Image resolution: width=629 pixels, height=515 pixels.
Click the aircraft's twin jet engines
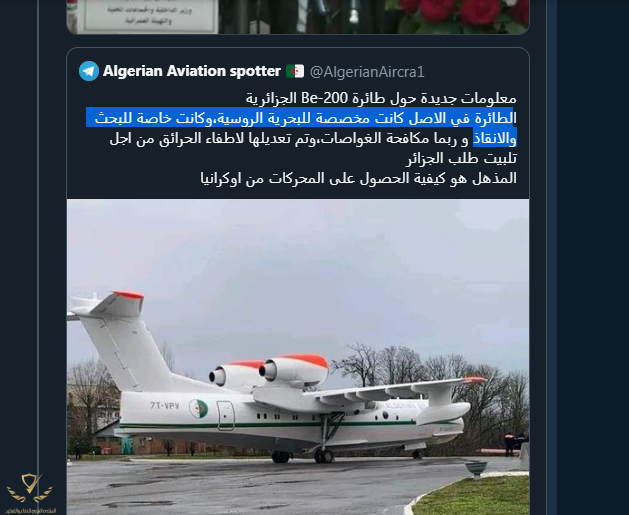tap(269, 371)
